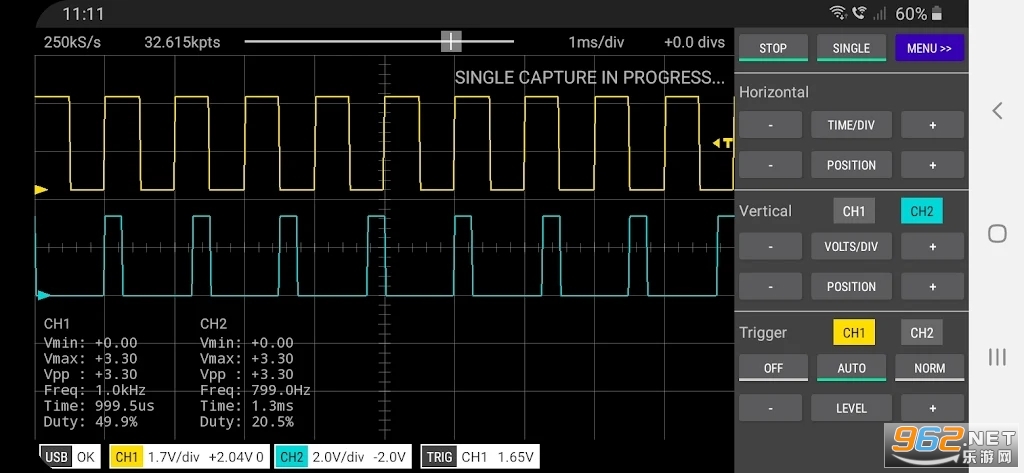Tap the trigger level T marker
The width and height of the screenshot is (1024, 473).
coord(724,144)
